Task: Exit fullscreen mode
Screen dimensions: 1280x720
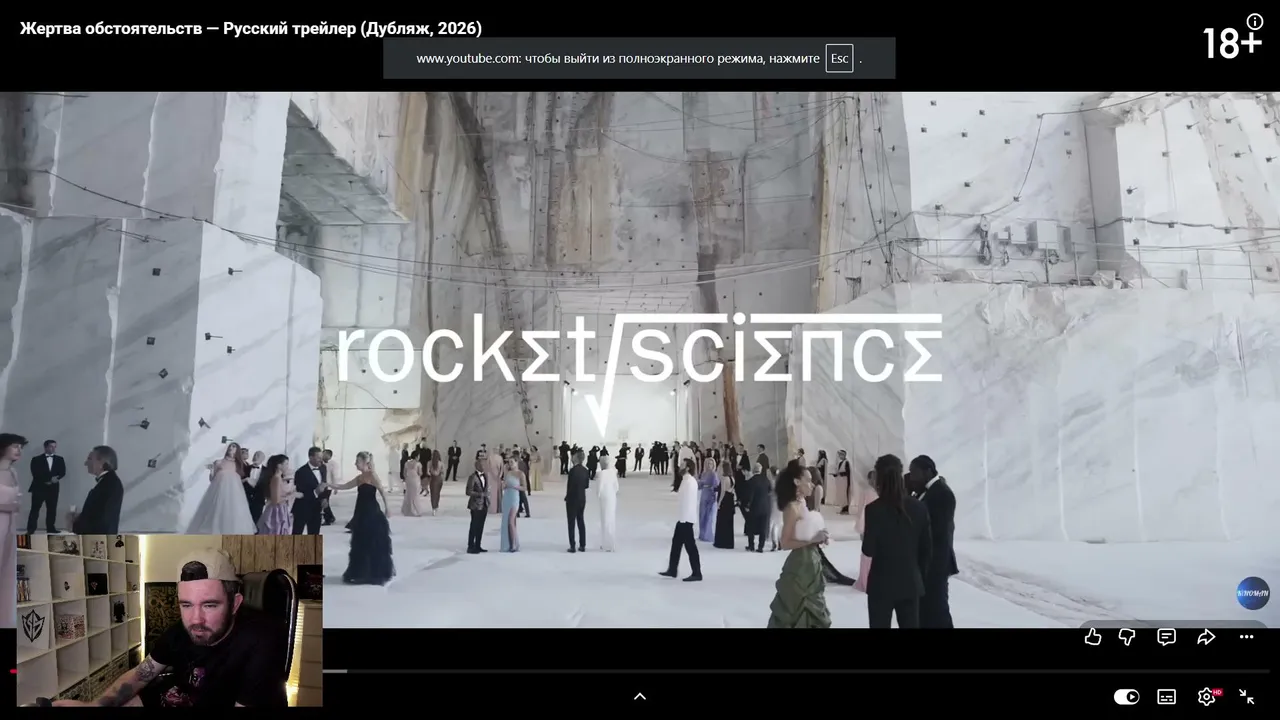Action: click(1247, 697)
